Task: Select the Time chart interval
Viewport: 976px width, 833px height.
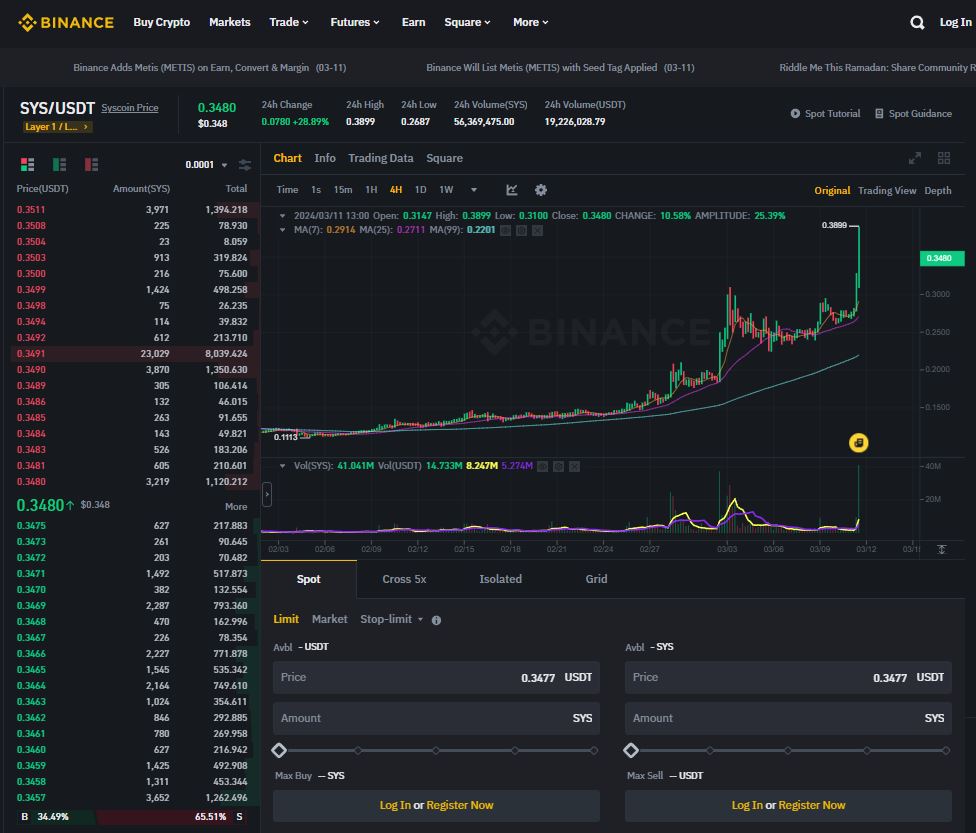Action: click(287, 190)
